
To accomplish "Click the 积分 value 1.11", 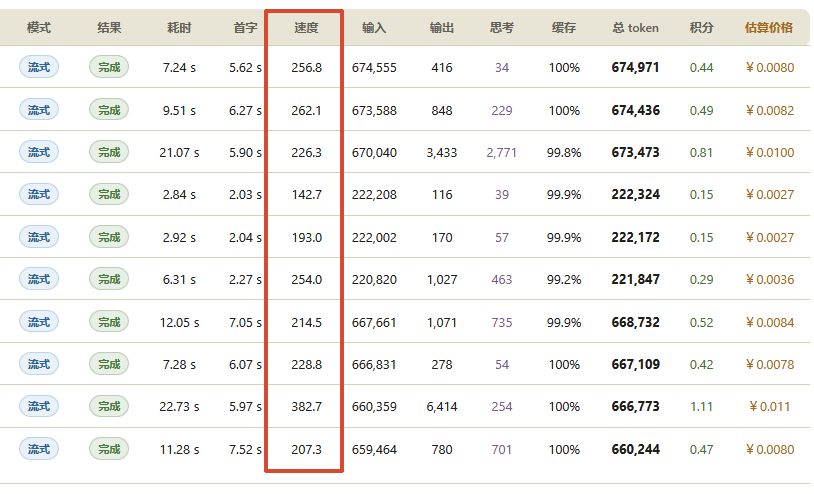I will click(x=701, y=406).
